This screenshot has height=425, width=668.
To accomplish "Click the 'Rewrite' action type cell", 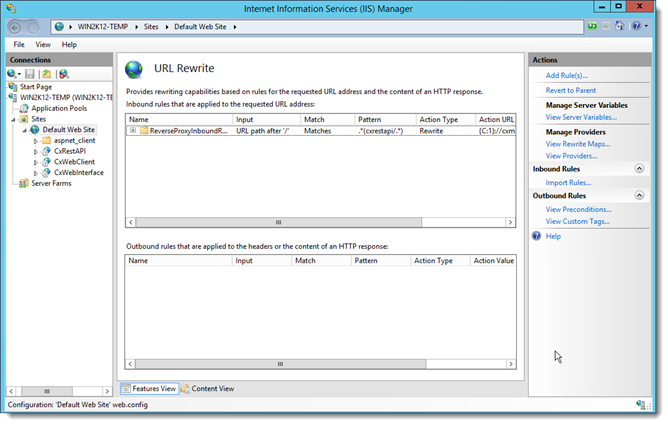I will tap(431, 131).
